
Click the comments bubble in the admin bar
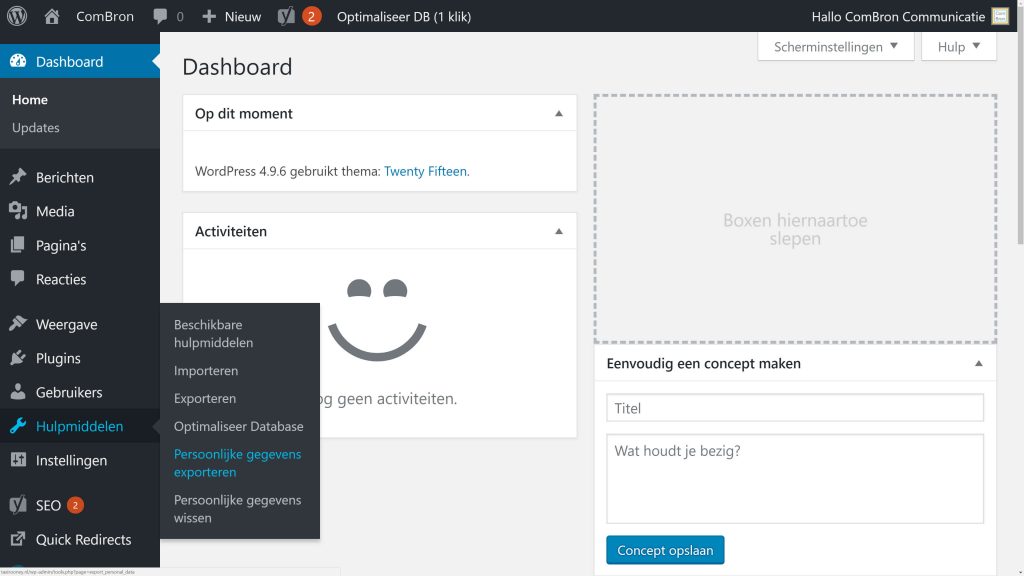(160, 16)
